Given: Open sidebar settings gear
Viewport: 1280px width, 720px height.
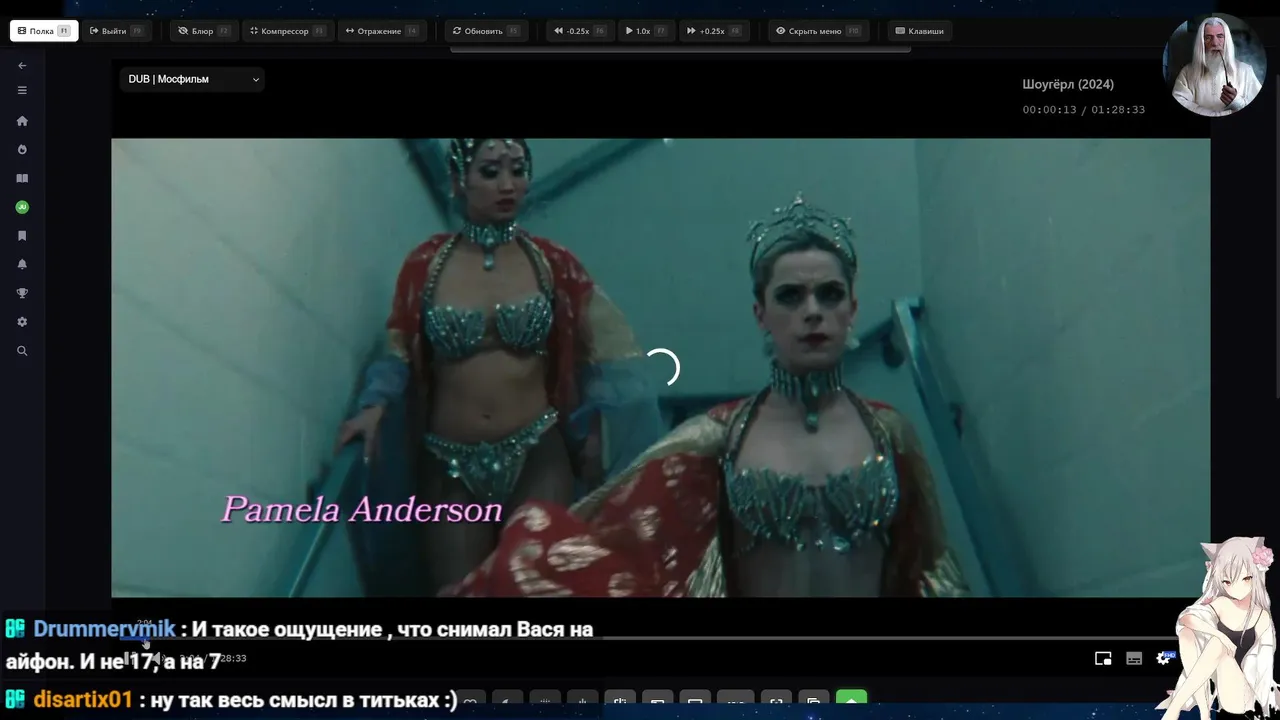Looking at the screenshot, I should pos(22,322).
